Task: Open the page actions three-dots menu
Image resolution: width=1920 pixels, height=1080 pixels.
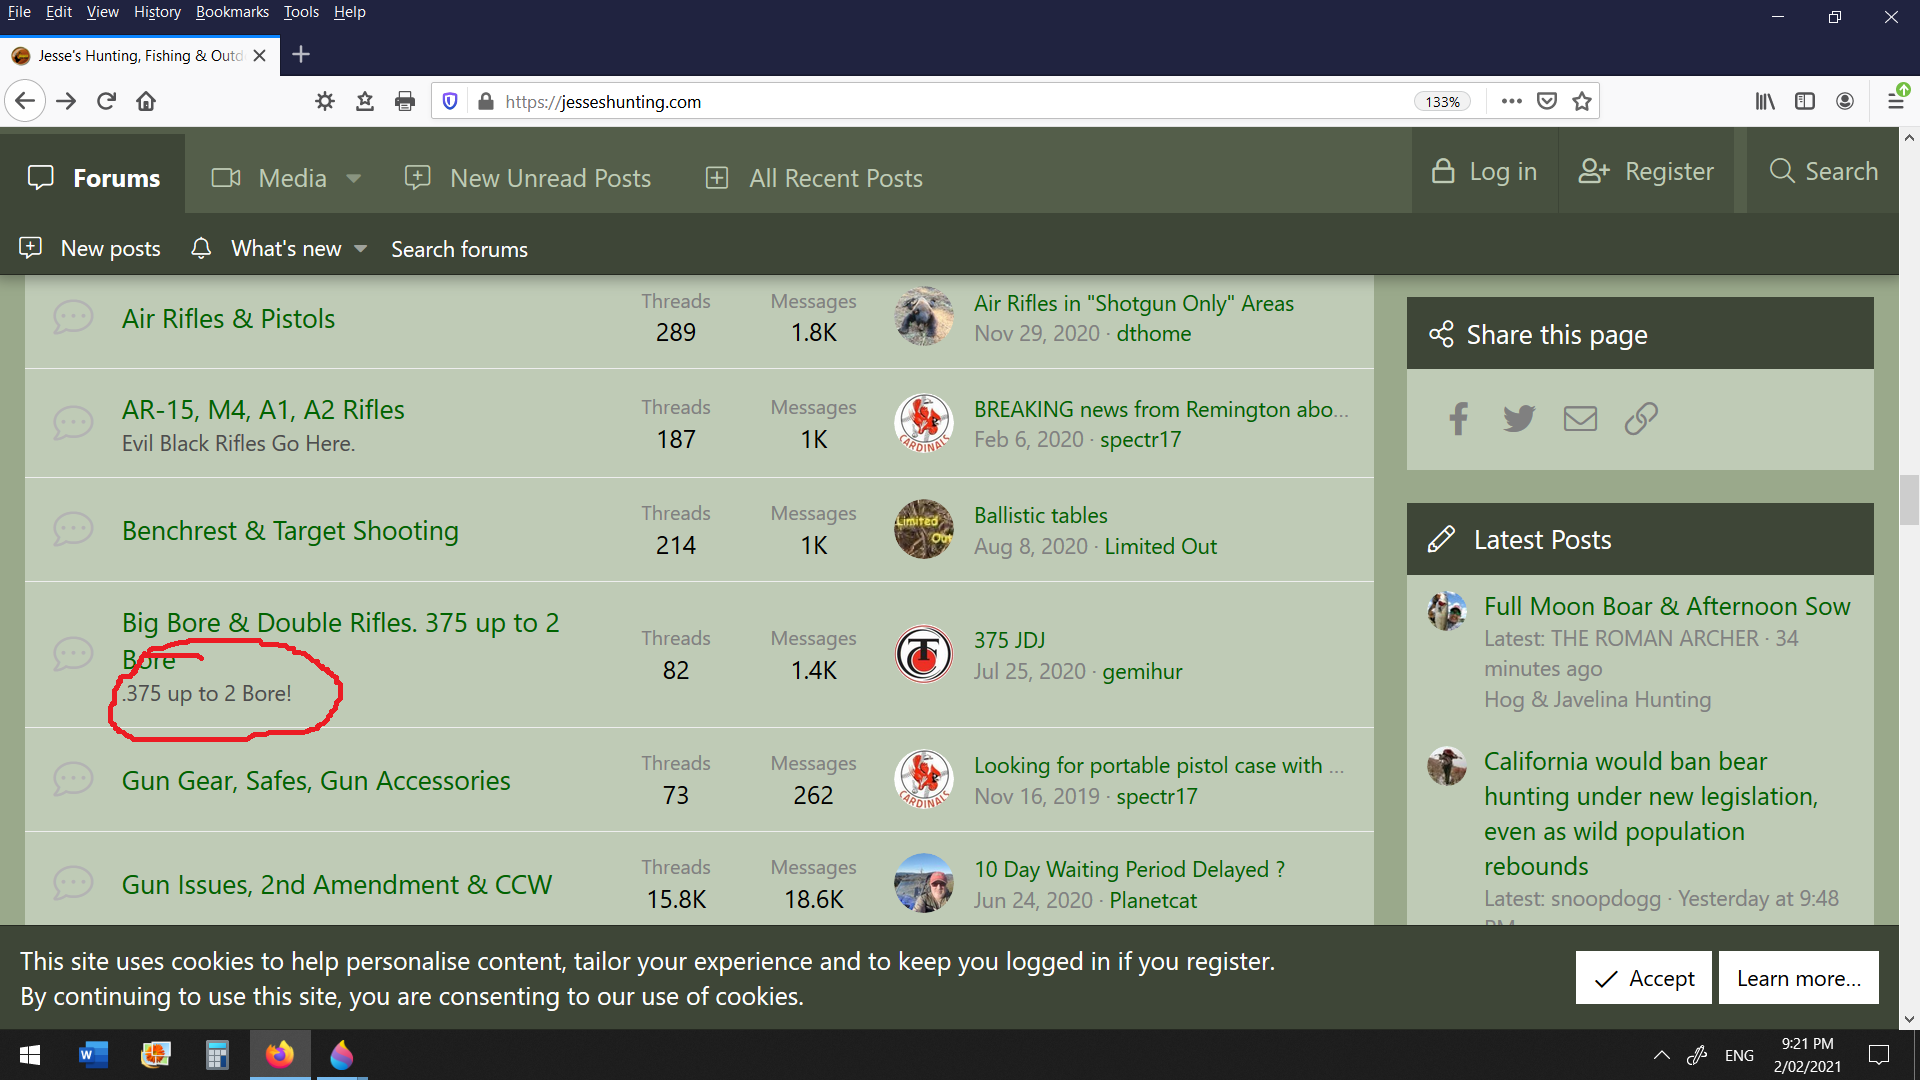Action: (x=1512, y=100)
